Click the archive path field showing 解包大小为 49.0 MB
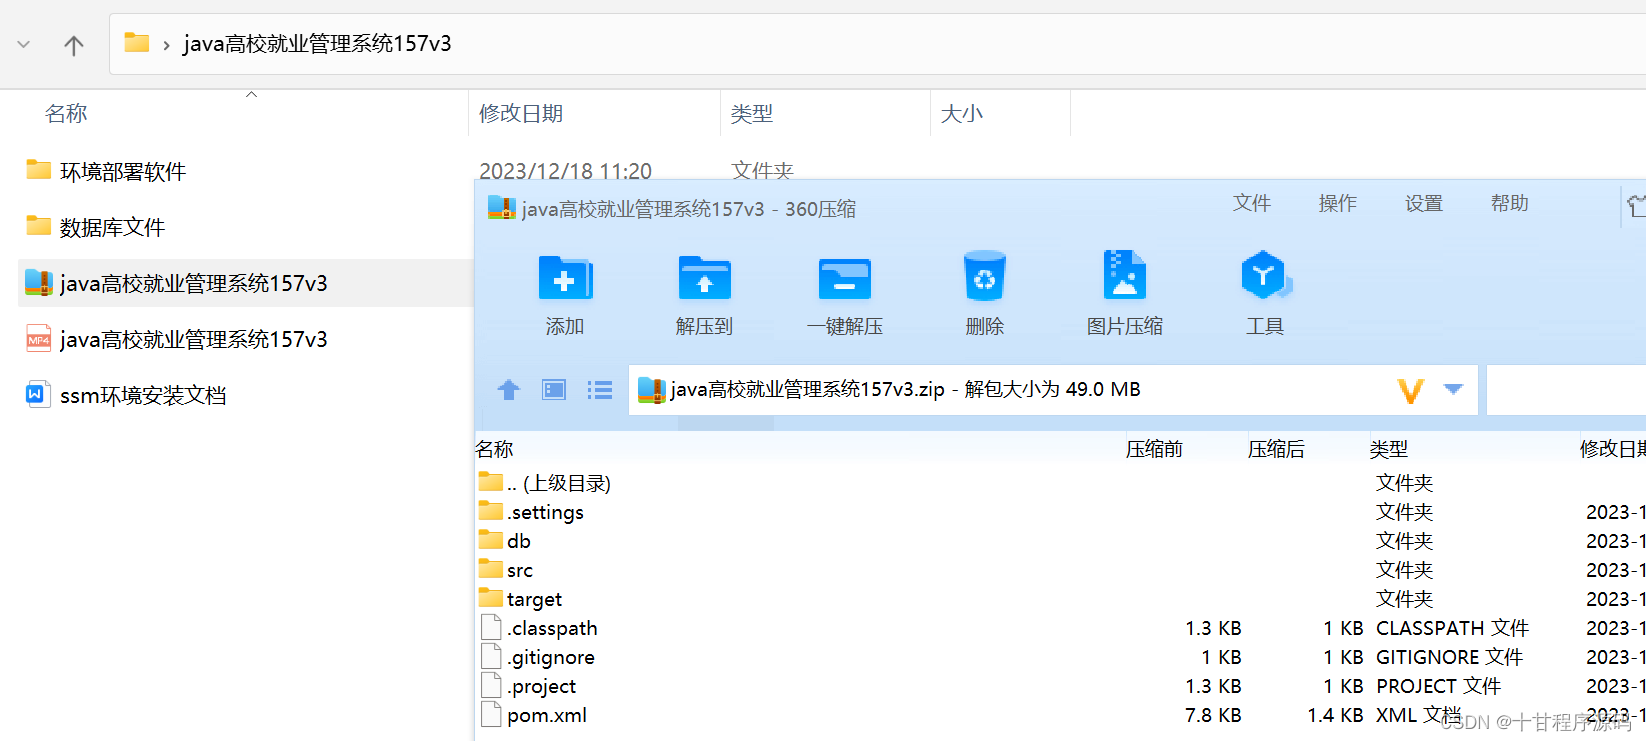 pyautogui.click(x=1053, y=390)
